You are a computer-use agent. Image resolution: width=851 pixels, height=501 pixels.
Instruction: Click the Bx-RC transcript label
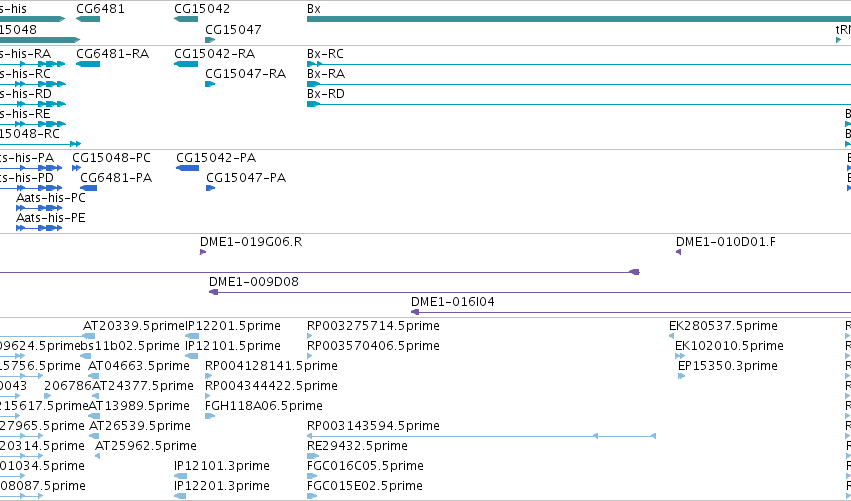click(x=326, y=54)
